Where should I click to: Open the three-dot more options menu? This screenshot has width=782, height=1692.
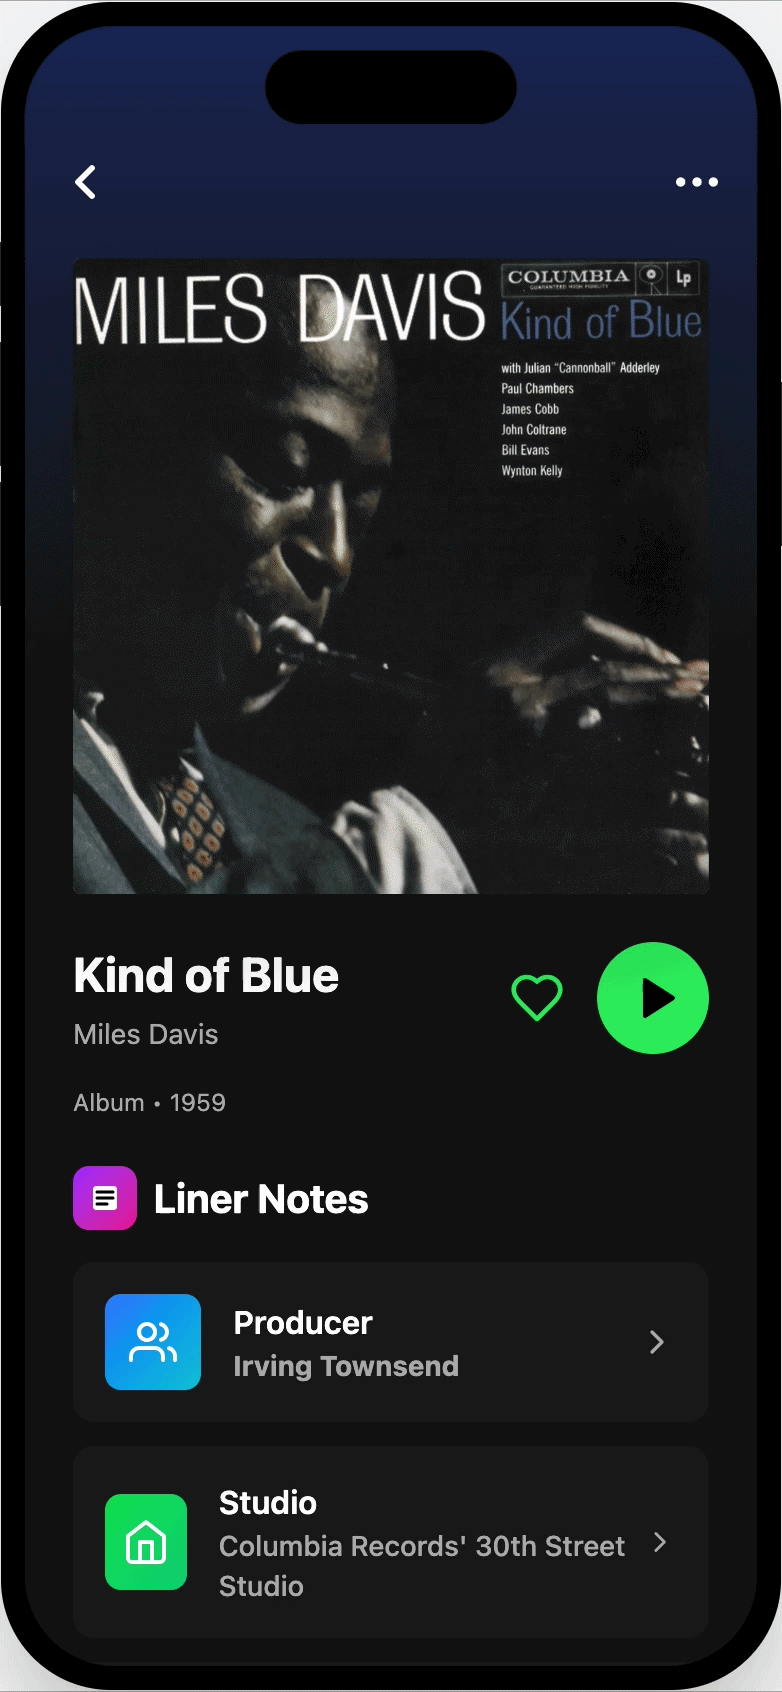click(696, 182)
